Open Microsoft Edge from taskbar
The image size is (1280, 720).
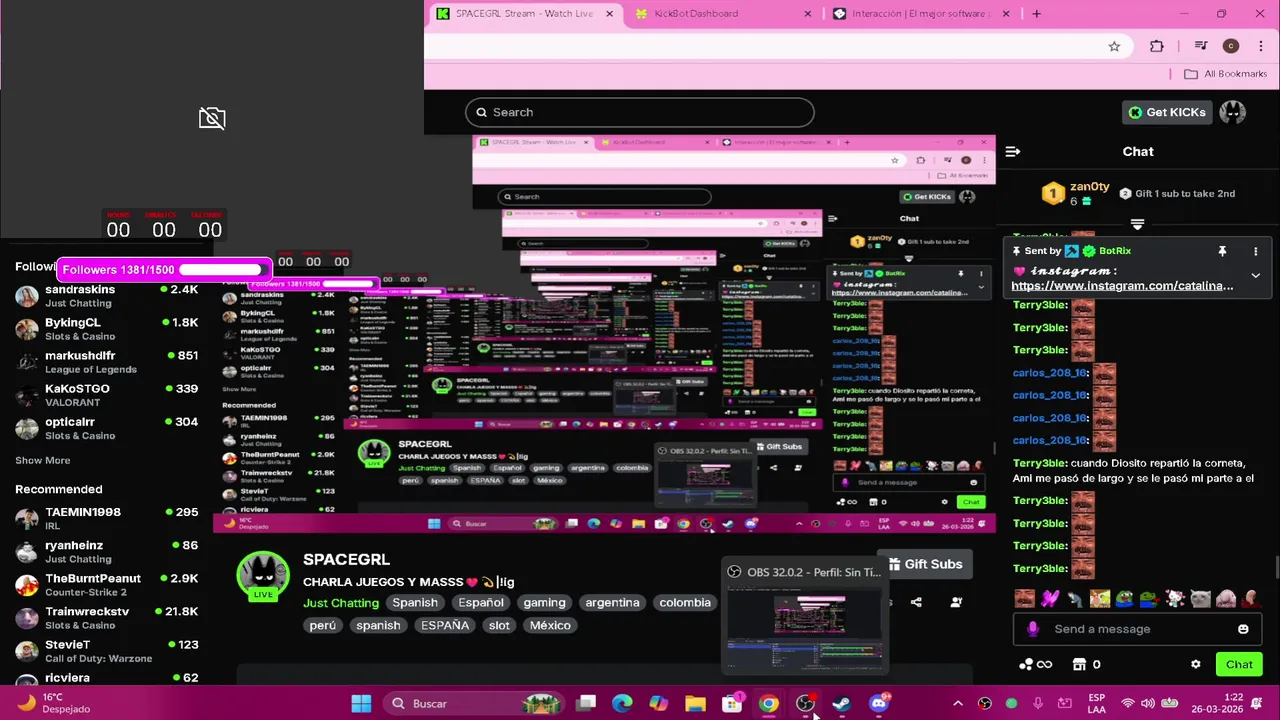coord(622,704)
